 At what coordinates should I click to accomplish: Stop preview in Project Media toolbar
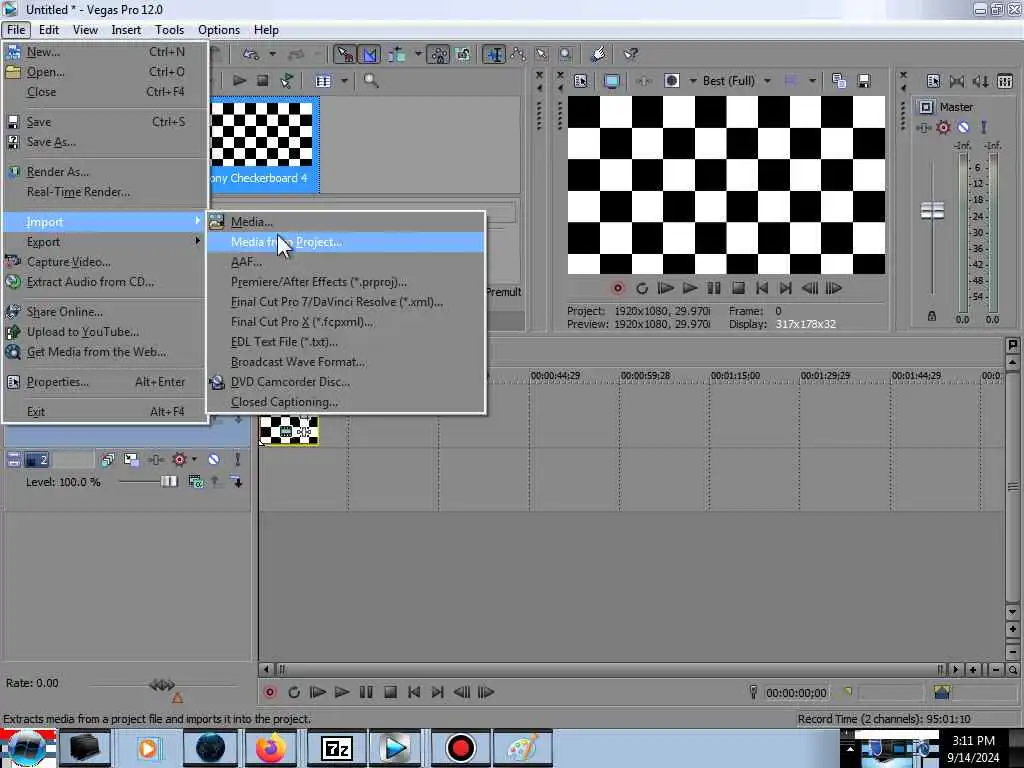(263, 81)
